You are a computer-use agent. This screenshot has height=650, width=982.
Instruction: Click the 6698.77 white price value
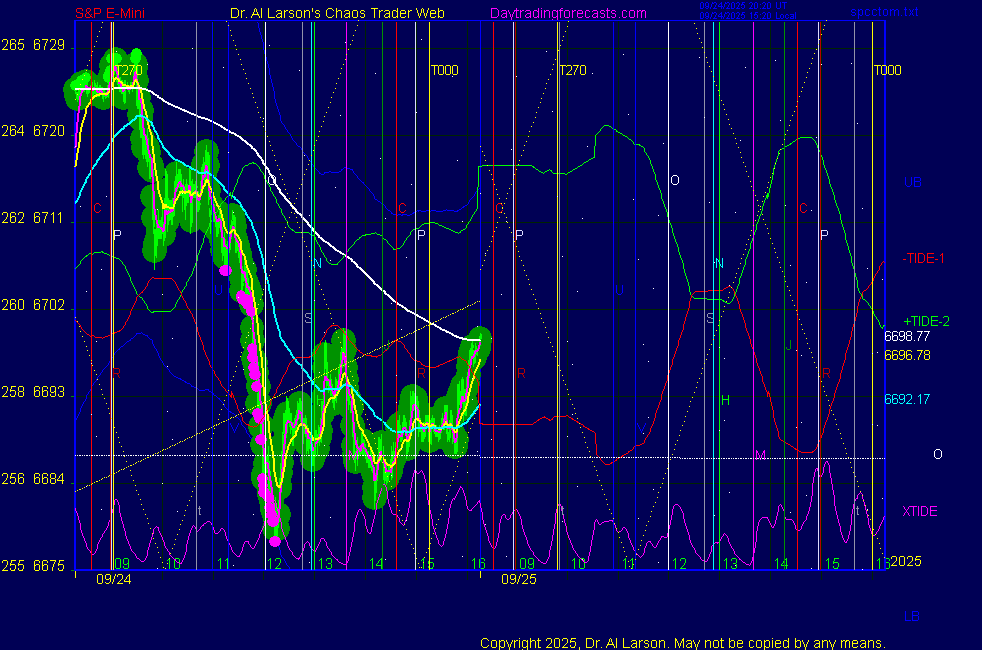907,337
